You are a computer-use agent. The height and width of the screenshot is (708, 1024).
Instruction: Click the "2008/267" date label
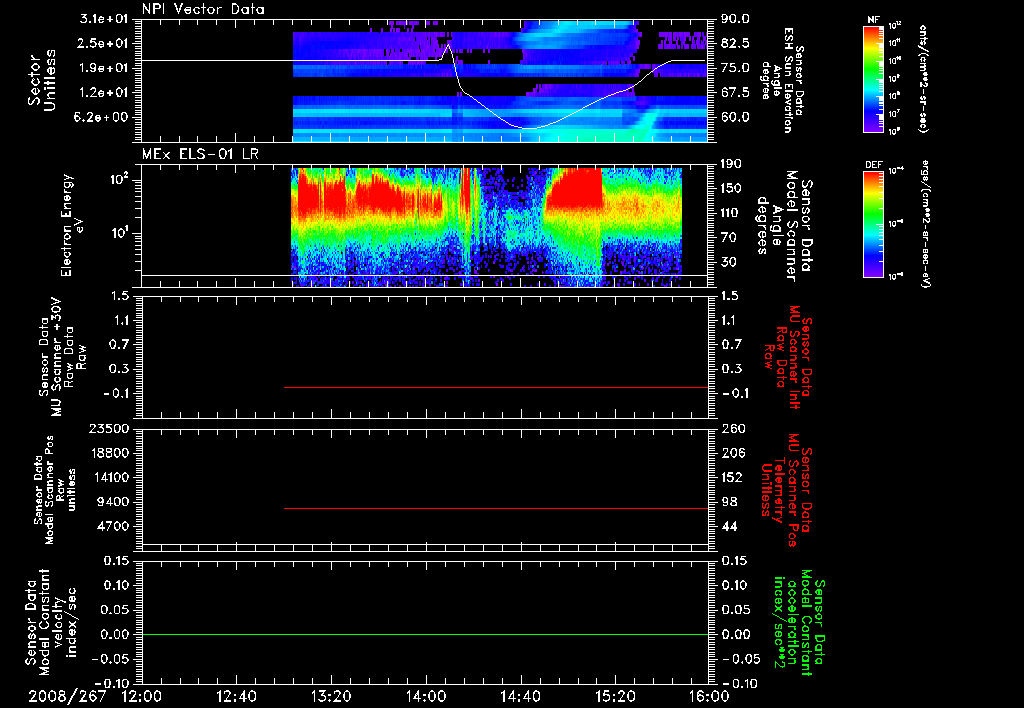[x=67, y=696]
